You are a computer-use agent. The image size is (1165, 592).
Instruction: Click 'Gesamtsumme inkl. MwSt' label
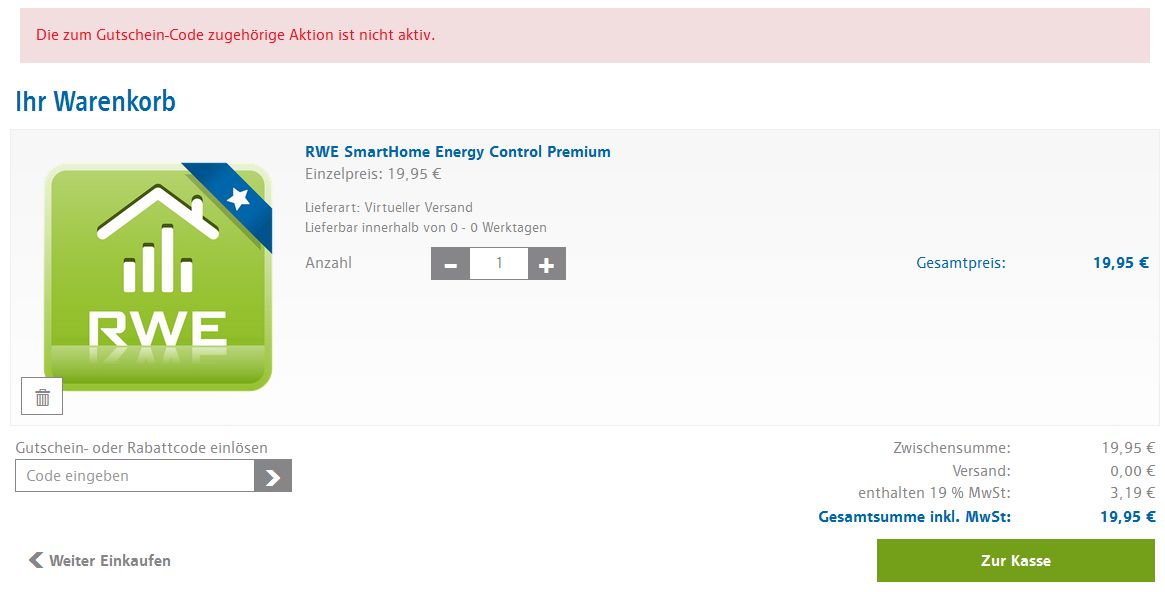pyautogui.click(x=915, y=516)
